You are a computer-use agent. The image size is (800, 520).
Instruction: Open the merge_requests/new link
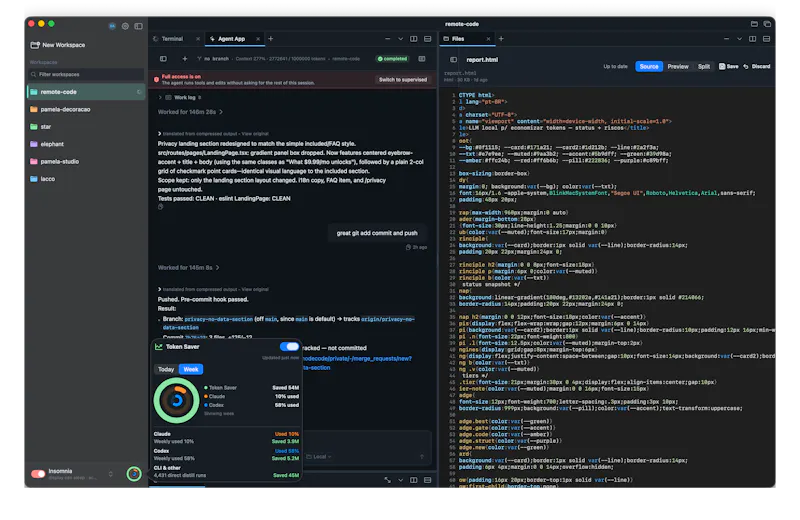click(x=357, y=359)
